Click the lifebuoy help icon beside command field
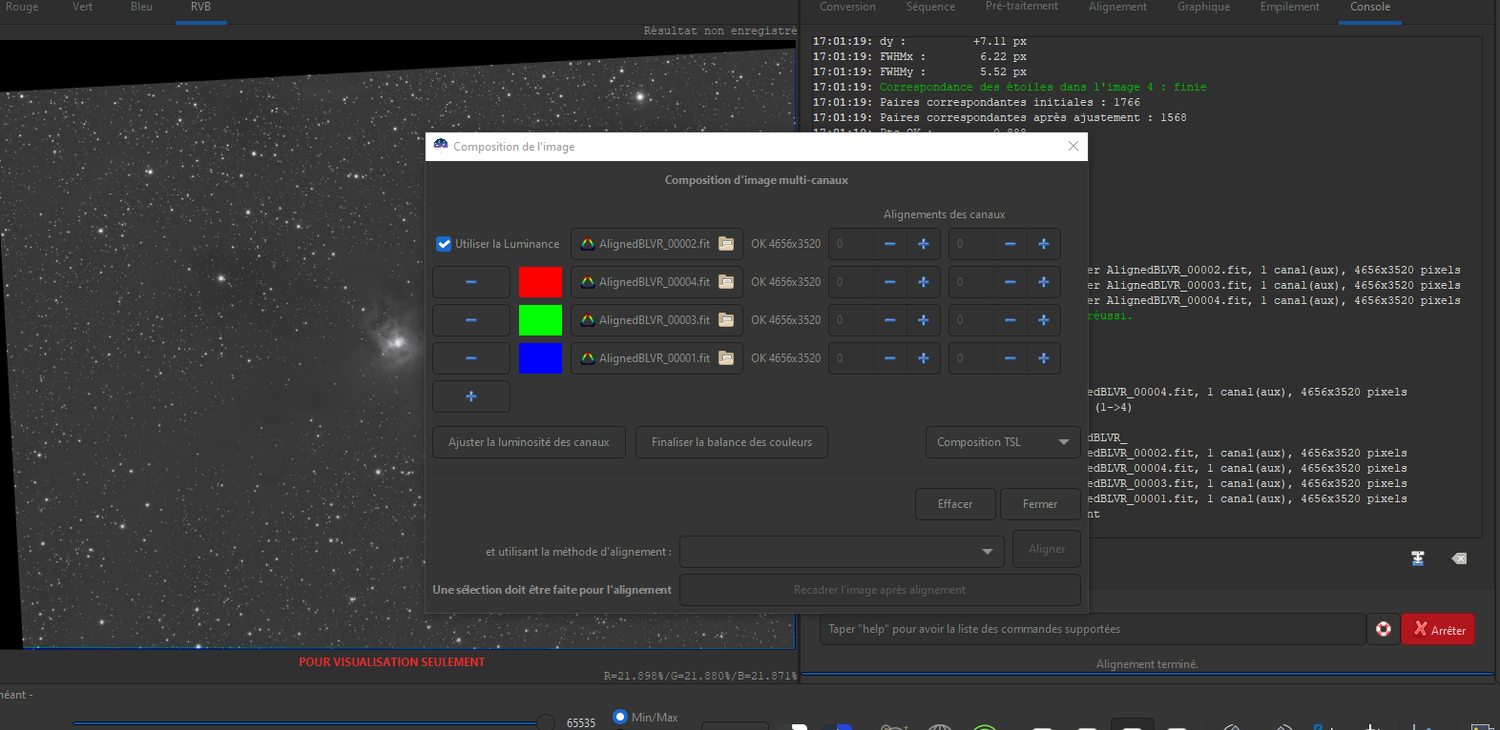 1383,629
